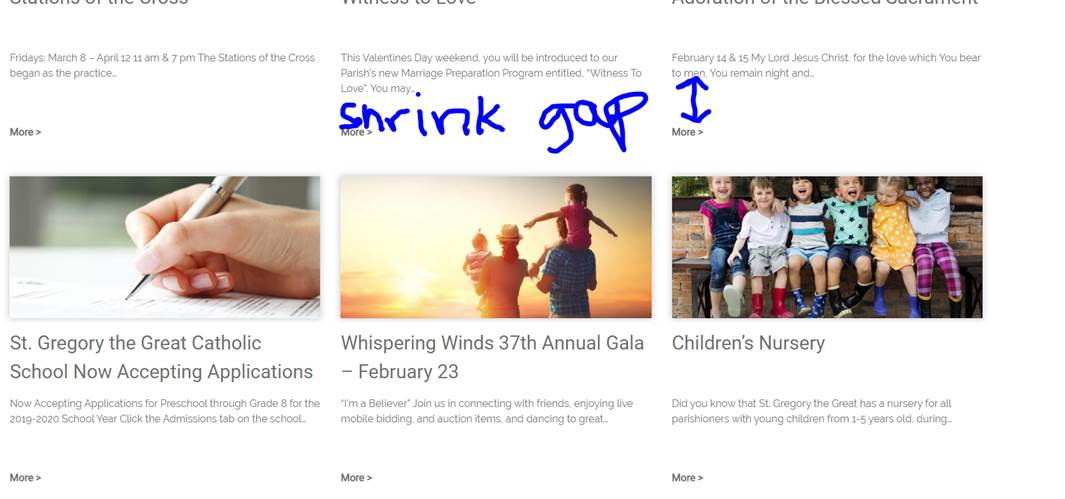Screen dimensions: 1065x499
Task: Select the Witness to Love excerpt text
Action: click(x=491, y=73)
